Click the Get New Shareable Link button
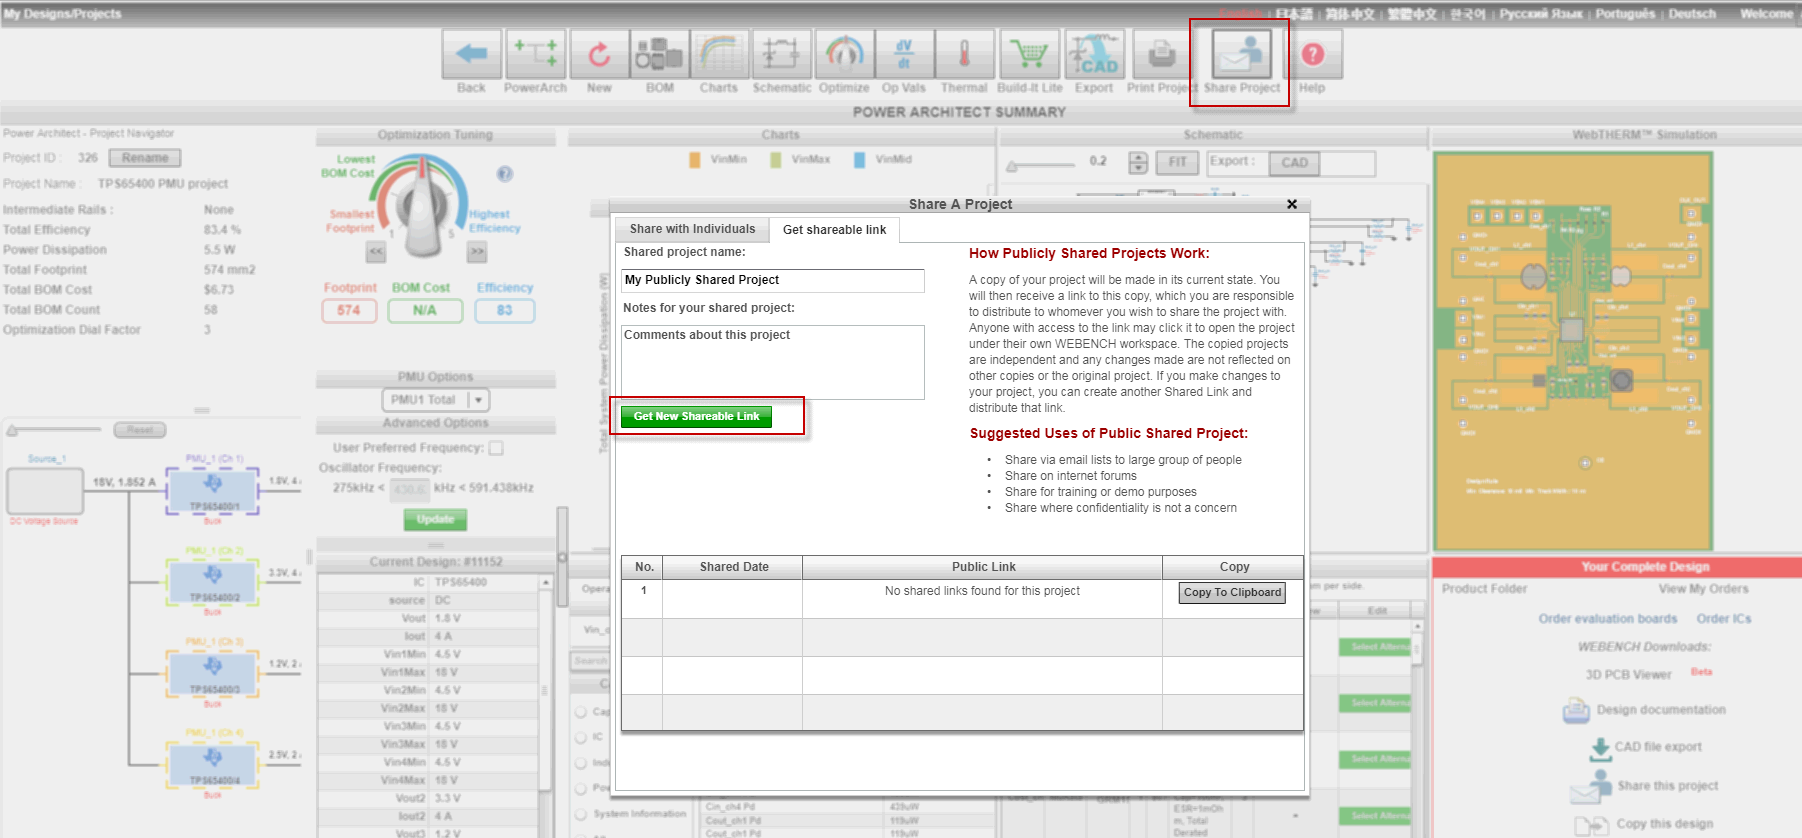 point(696,416)
